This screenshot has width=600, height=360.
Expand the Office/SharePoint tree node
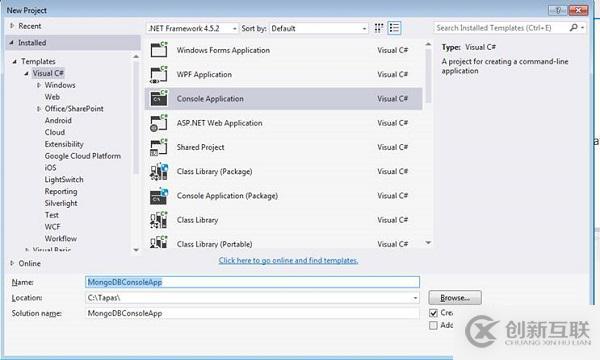pos(39,109)
